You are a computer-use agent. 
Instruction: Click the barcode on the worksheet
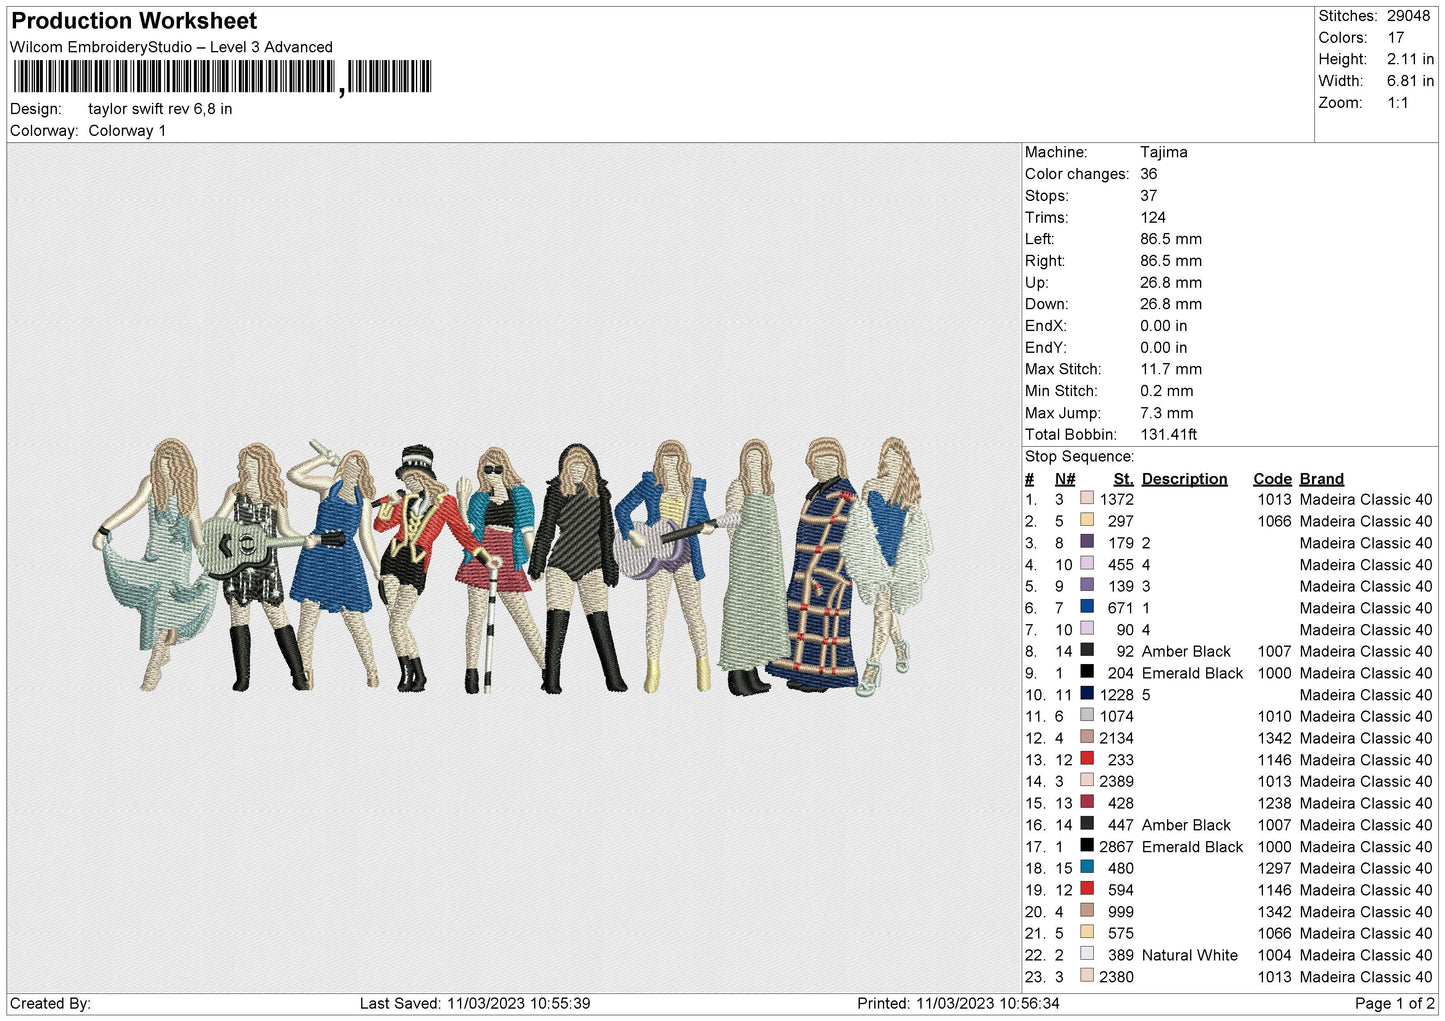pos(222,77)
